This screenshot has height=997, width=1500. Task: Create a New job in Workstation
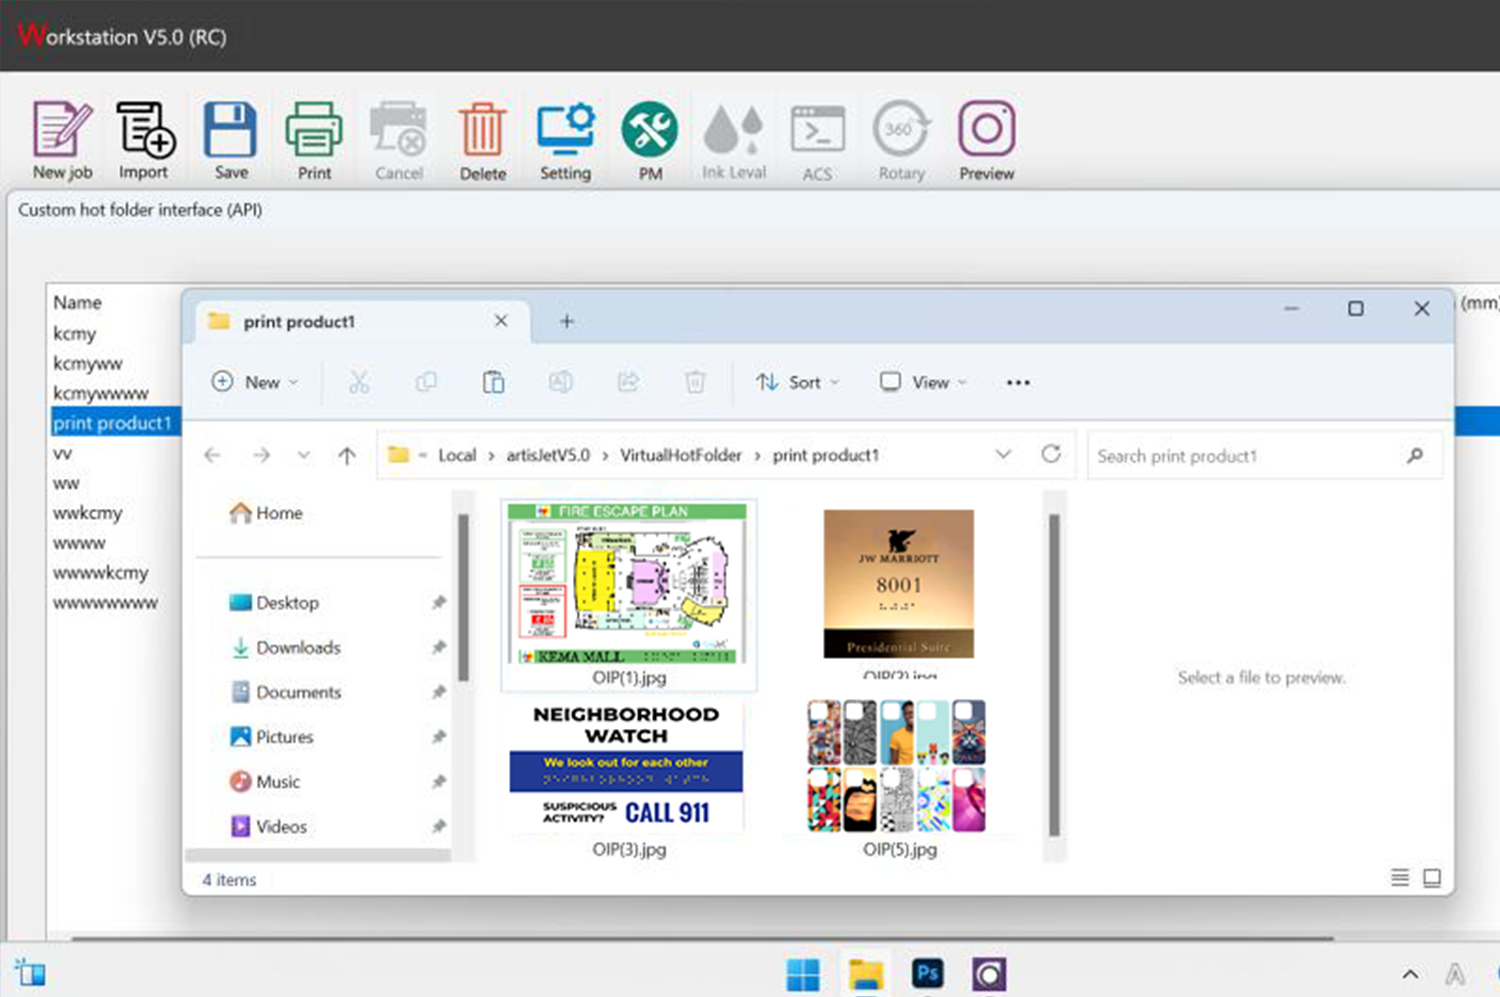[61, 138]
